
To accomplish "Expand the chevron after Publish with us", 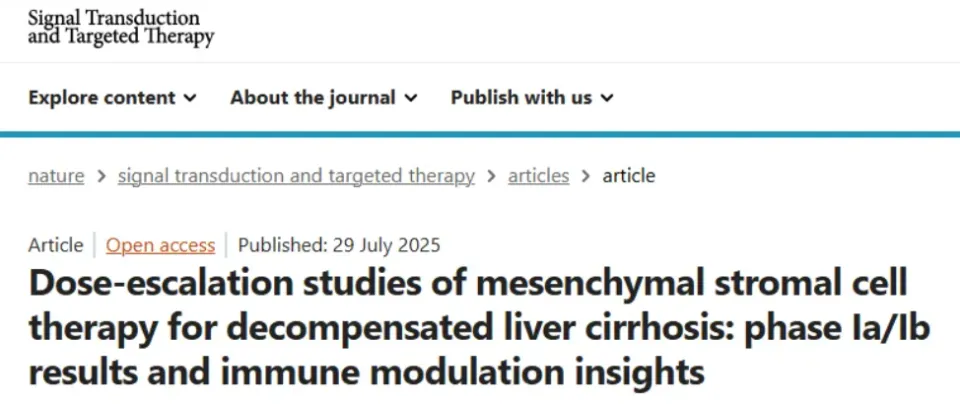I will pyautogui.click(x=607, y=98).
